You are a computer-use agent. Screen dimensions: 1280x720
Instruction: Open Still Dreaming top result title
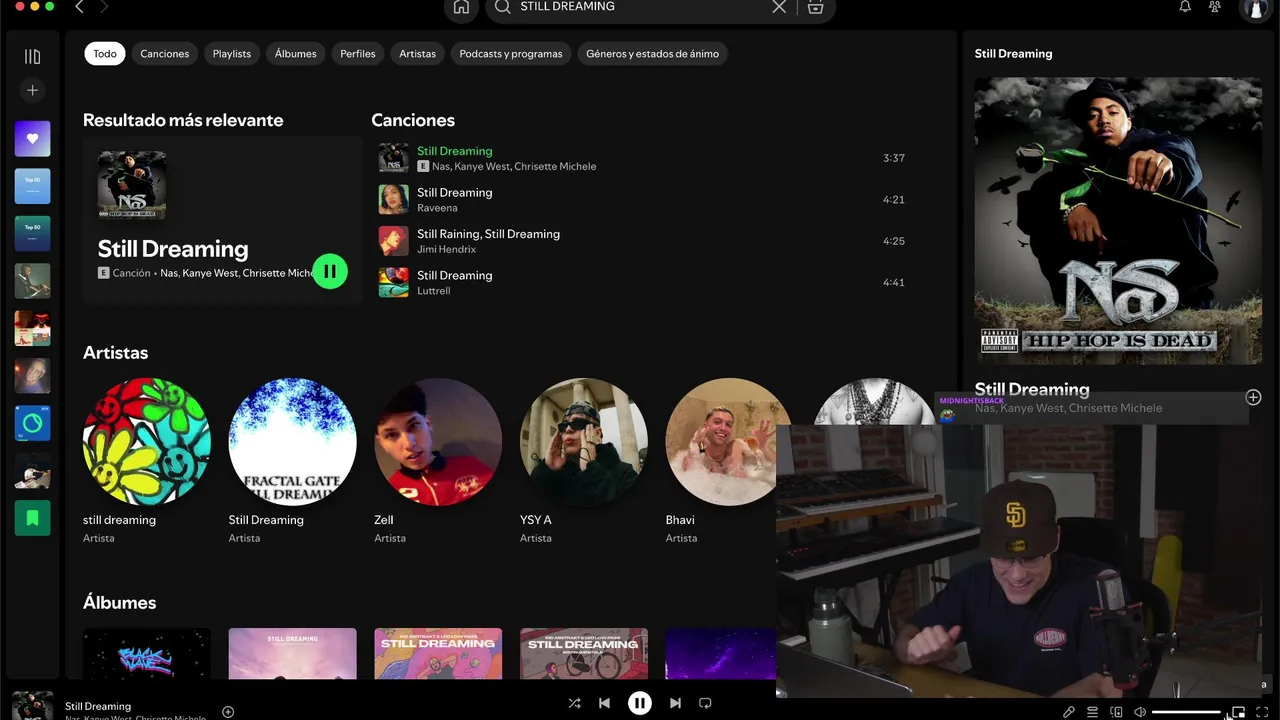[173, 249]
